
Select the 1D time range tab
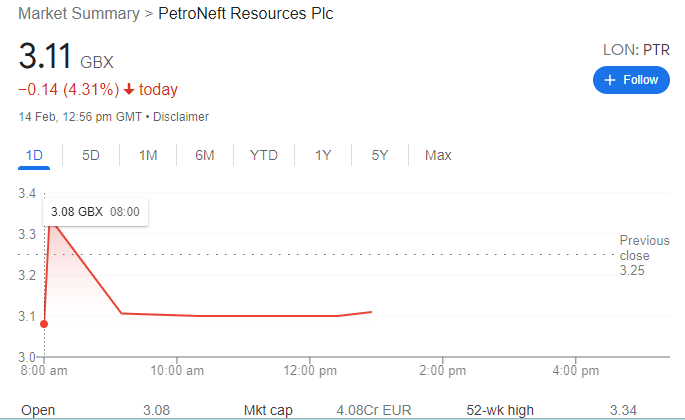[x=34, y=155]
